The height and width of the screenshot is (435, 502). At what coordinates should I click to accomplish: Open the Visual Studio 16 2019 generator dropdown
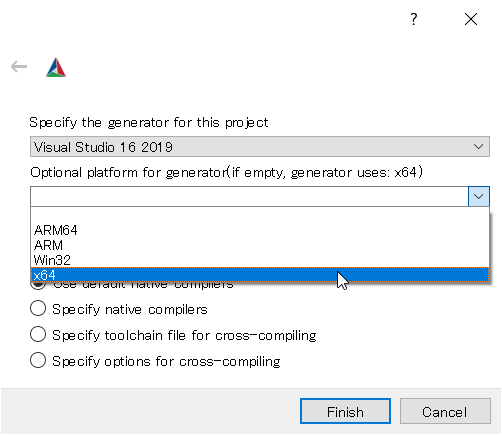260,147
